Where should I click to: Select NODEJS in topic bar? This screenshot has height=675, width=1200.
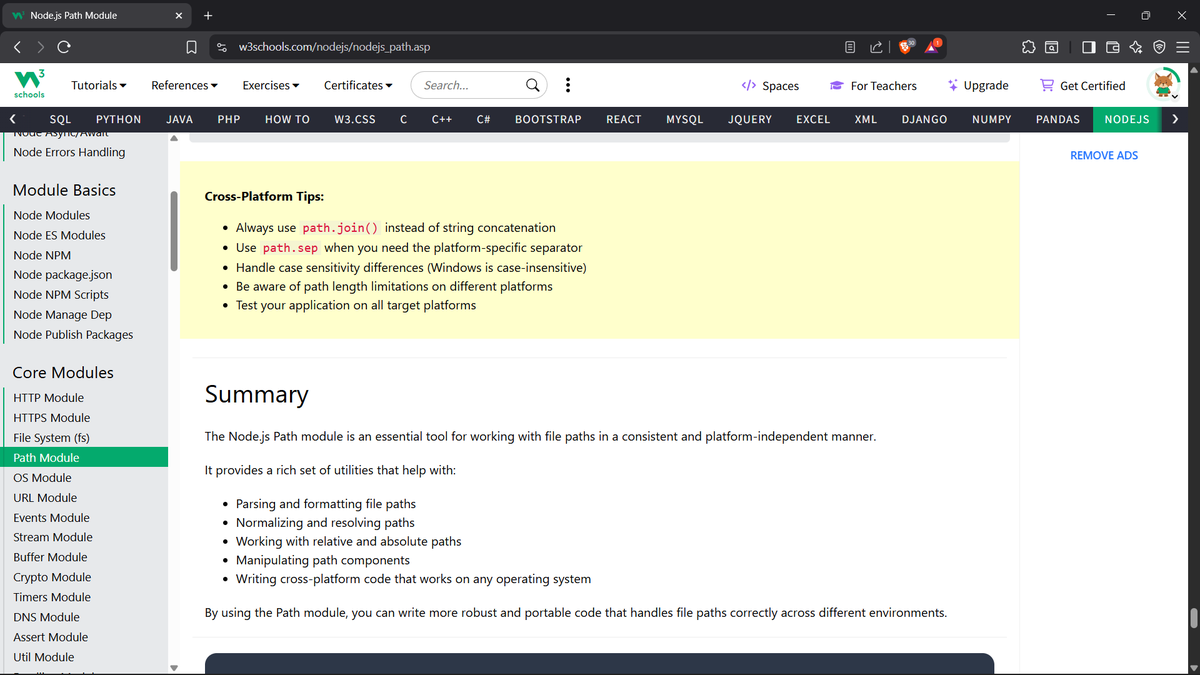[1126, 119]
